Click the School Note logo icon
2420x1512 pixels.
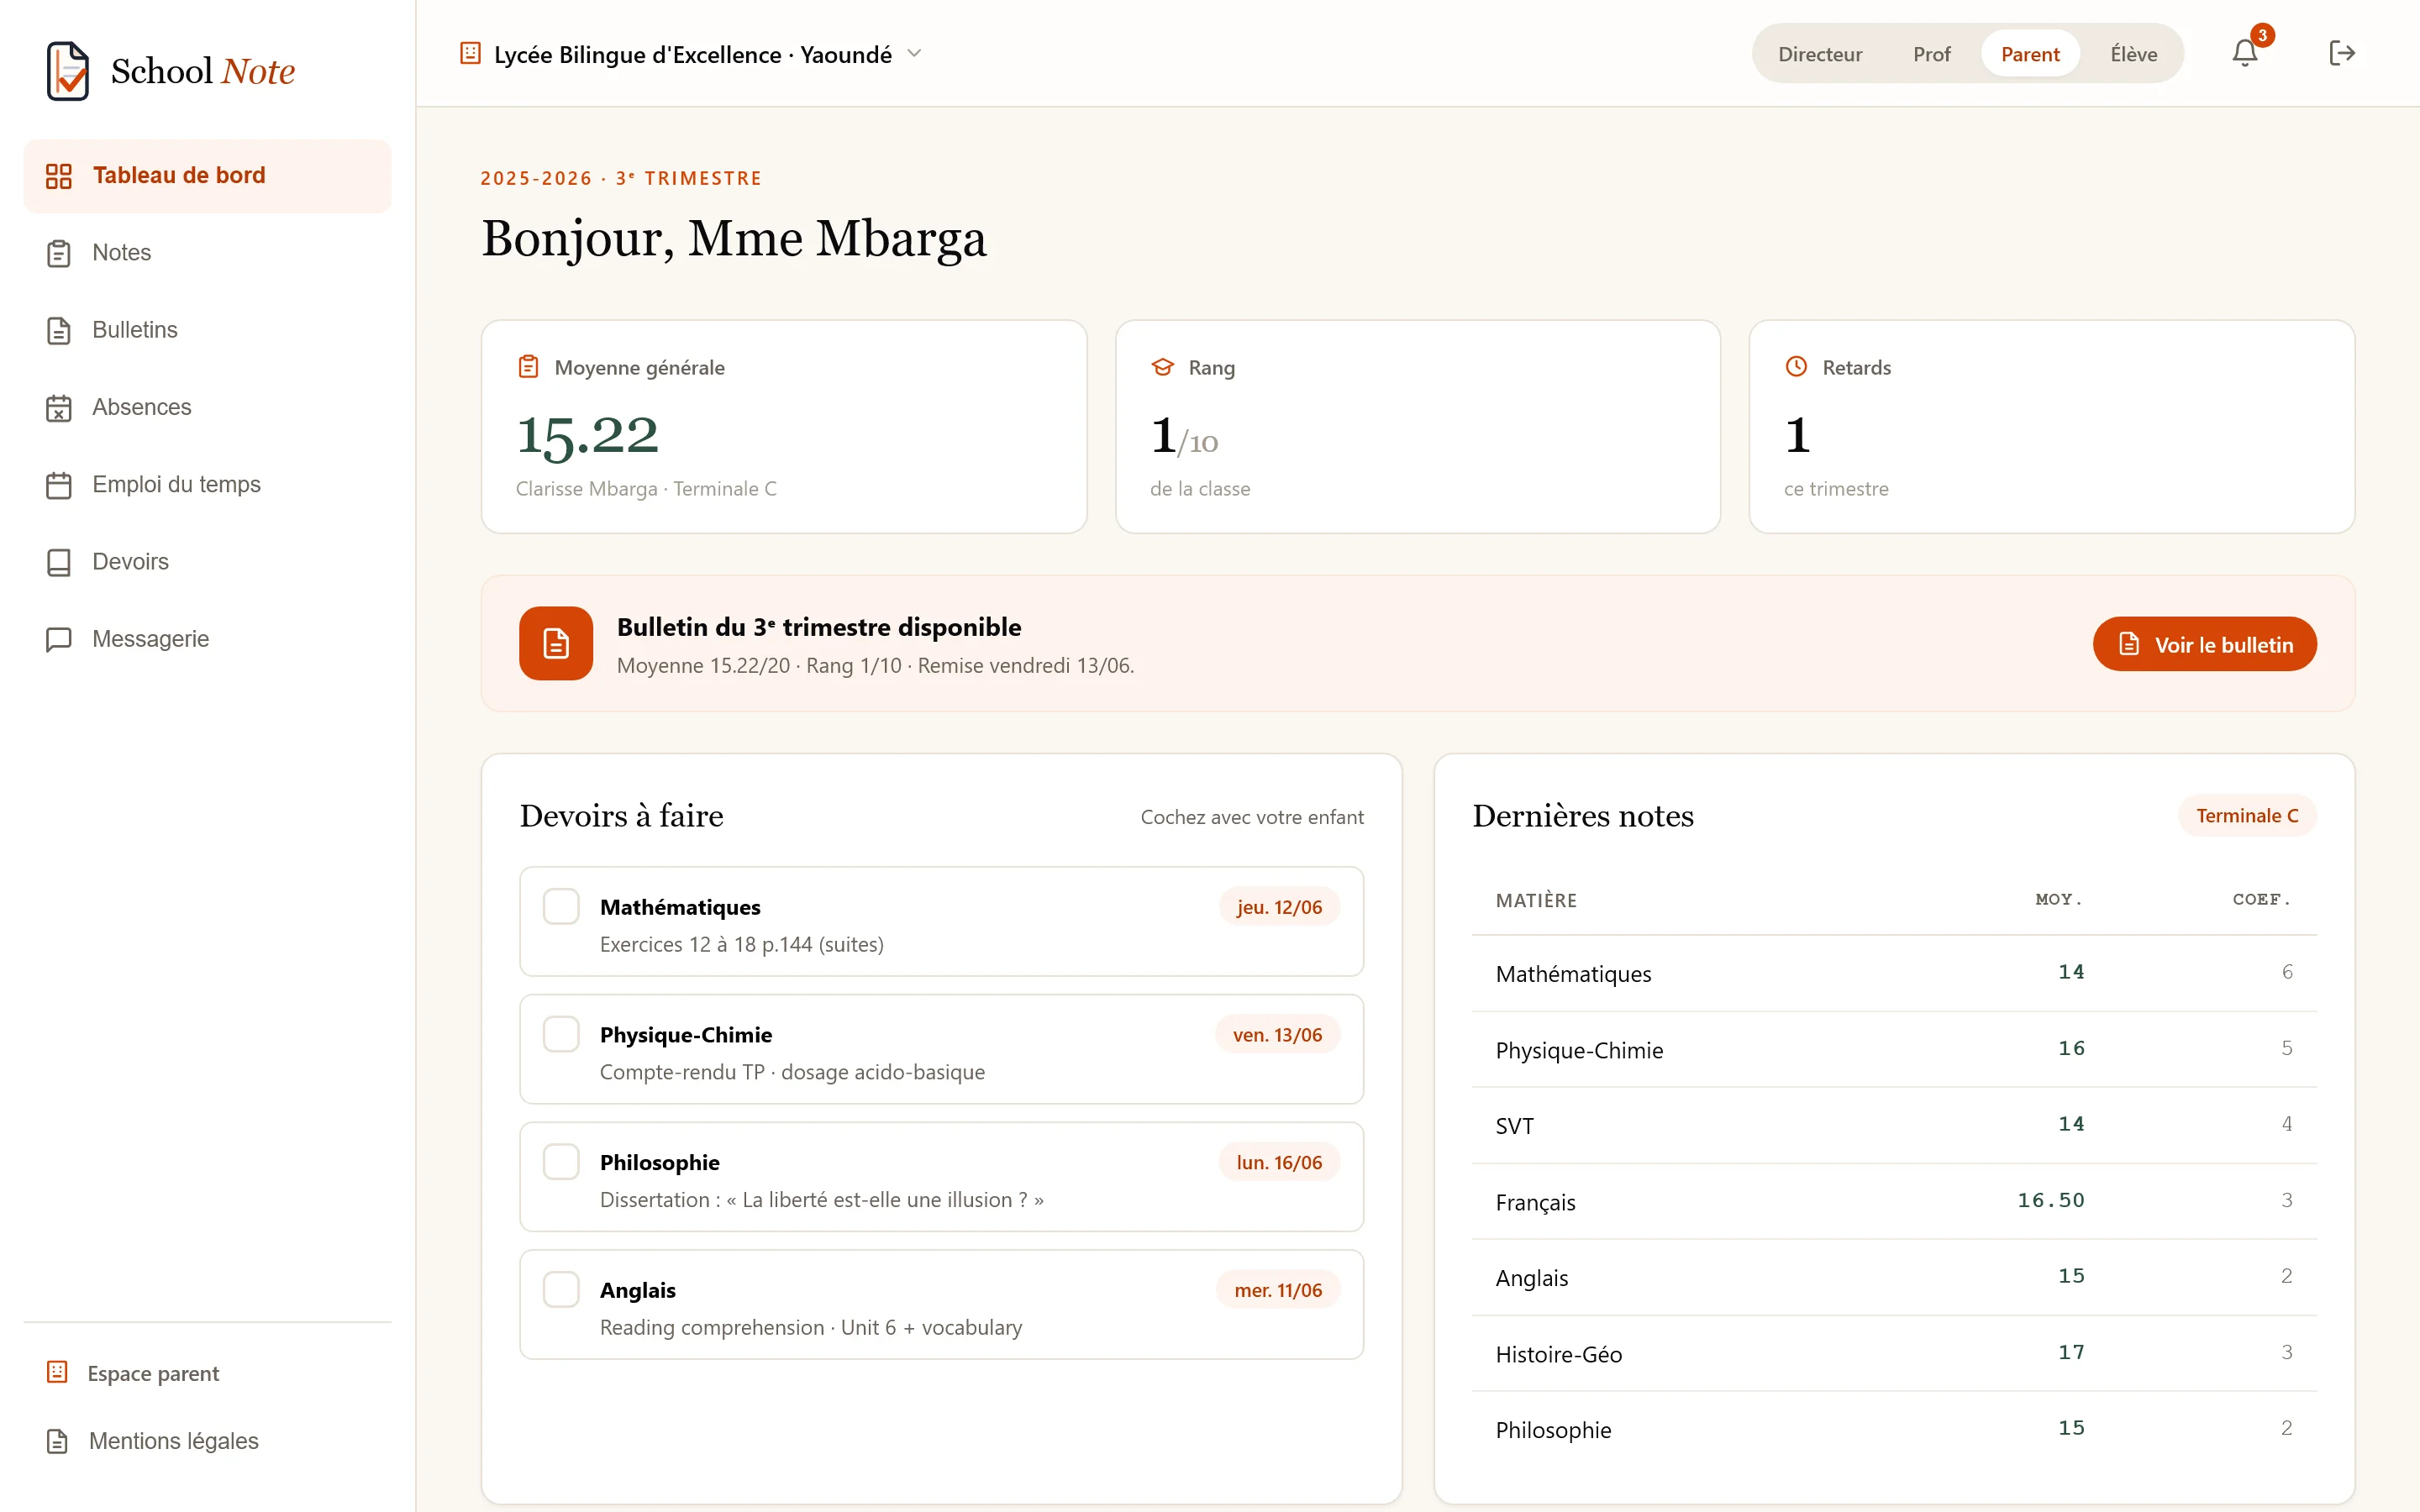point(67,71)
